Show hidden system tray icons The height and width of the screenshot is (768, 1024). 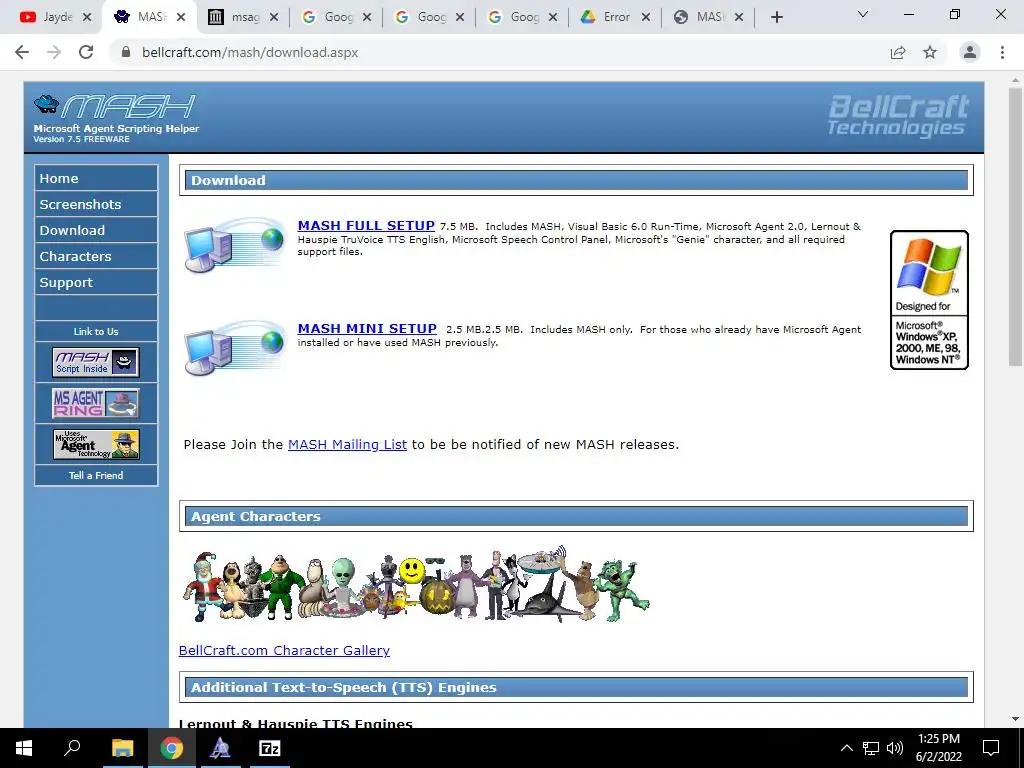click(x=846, y=748)
